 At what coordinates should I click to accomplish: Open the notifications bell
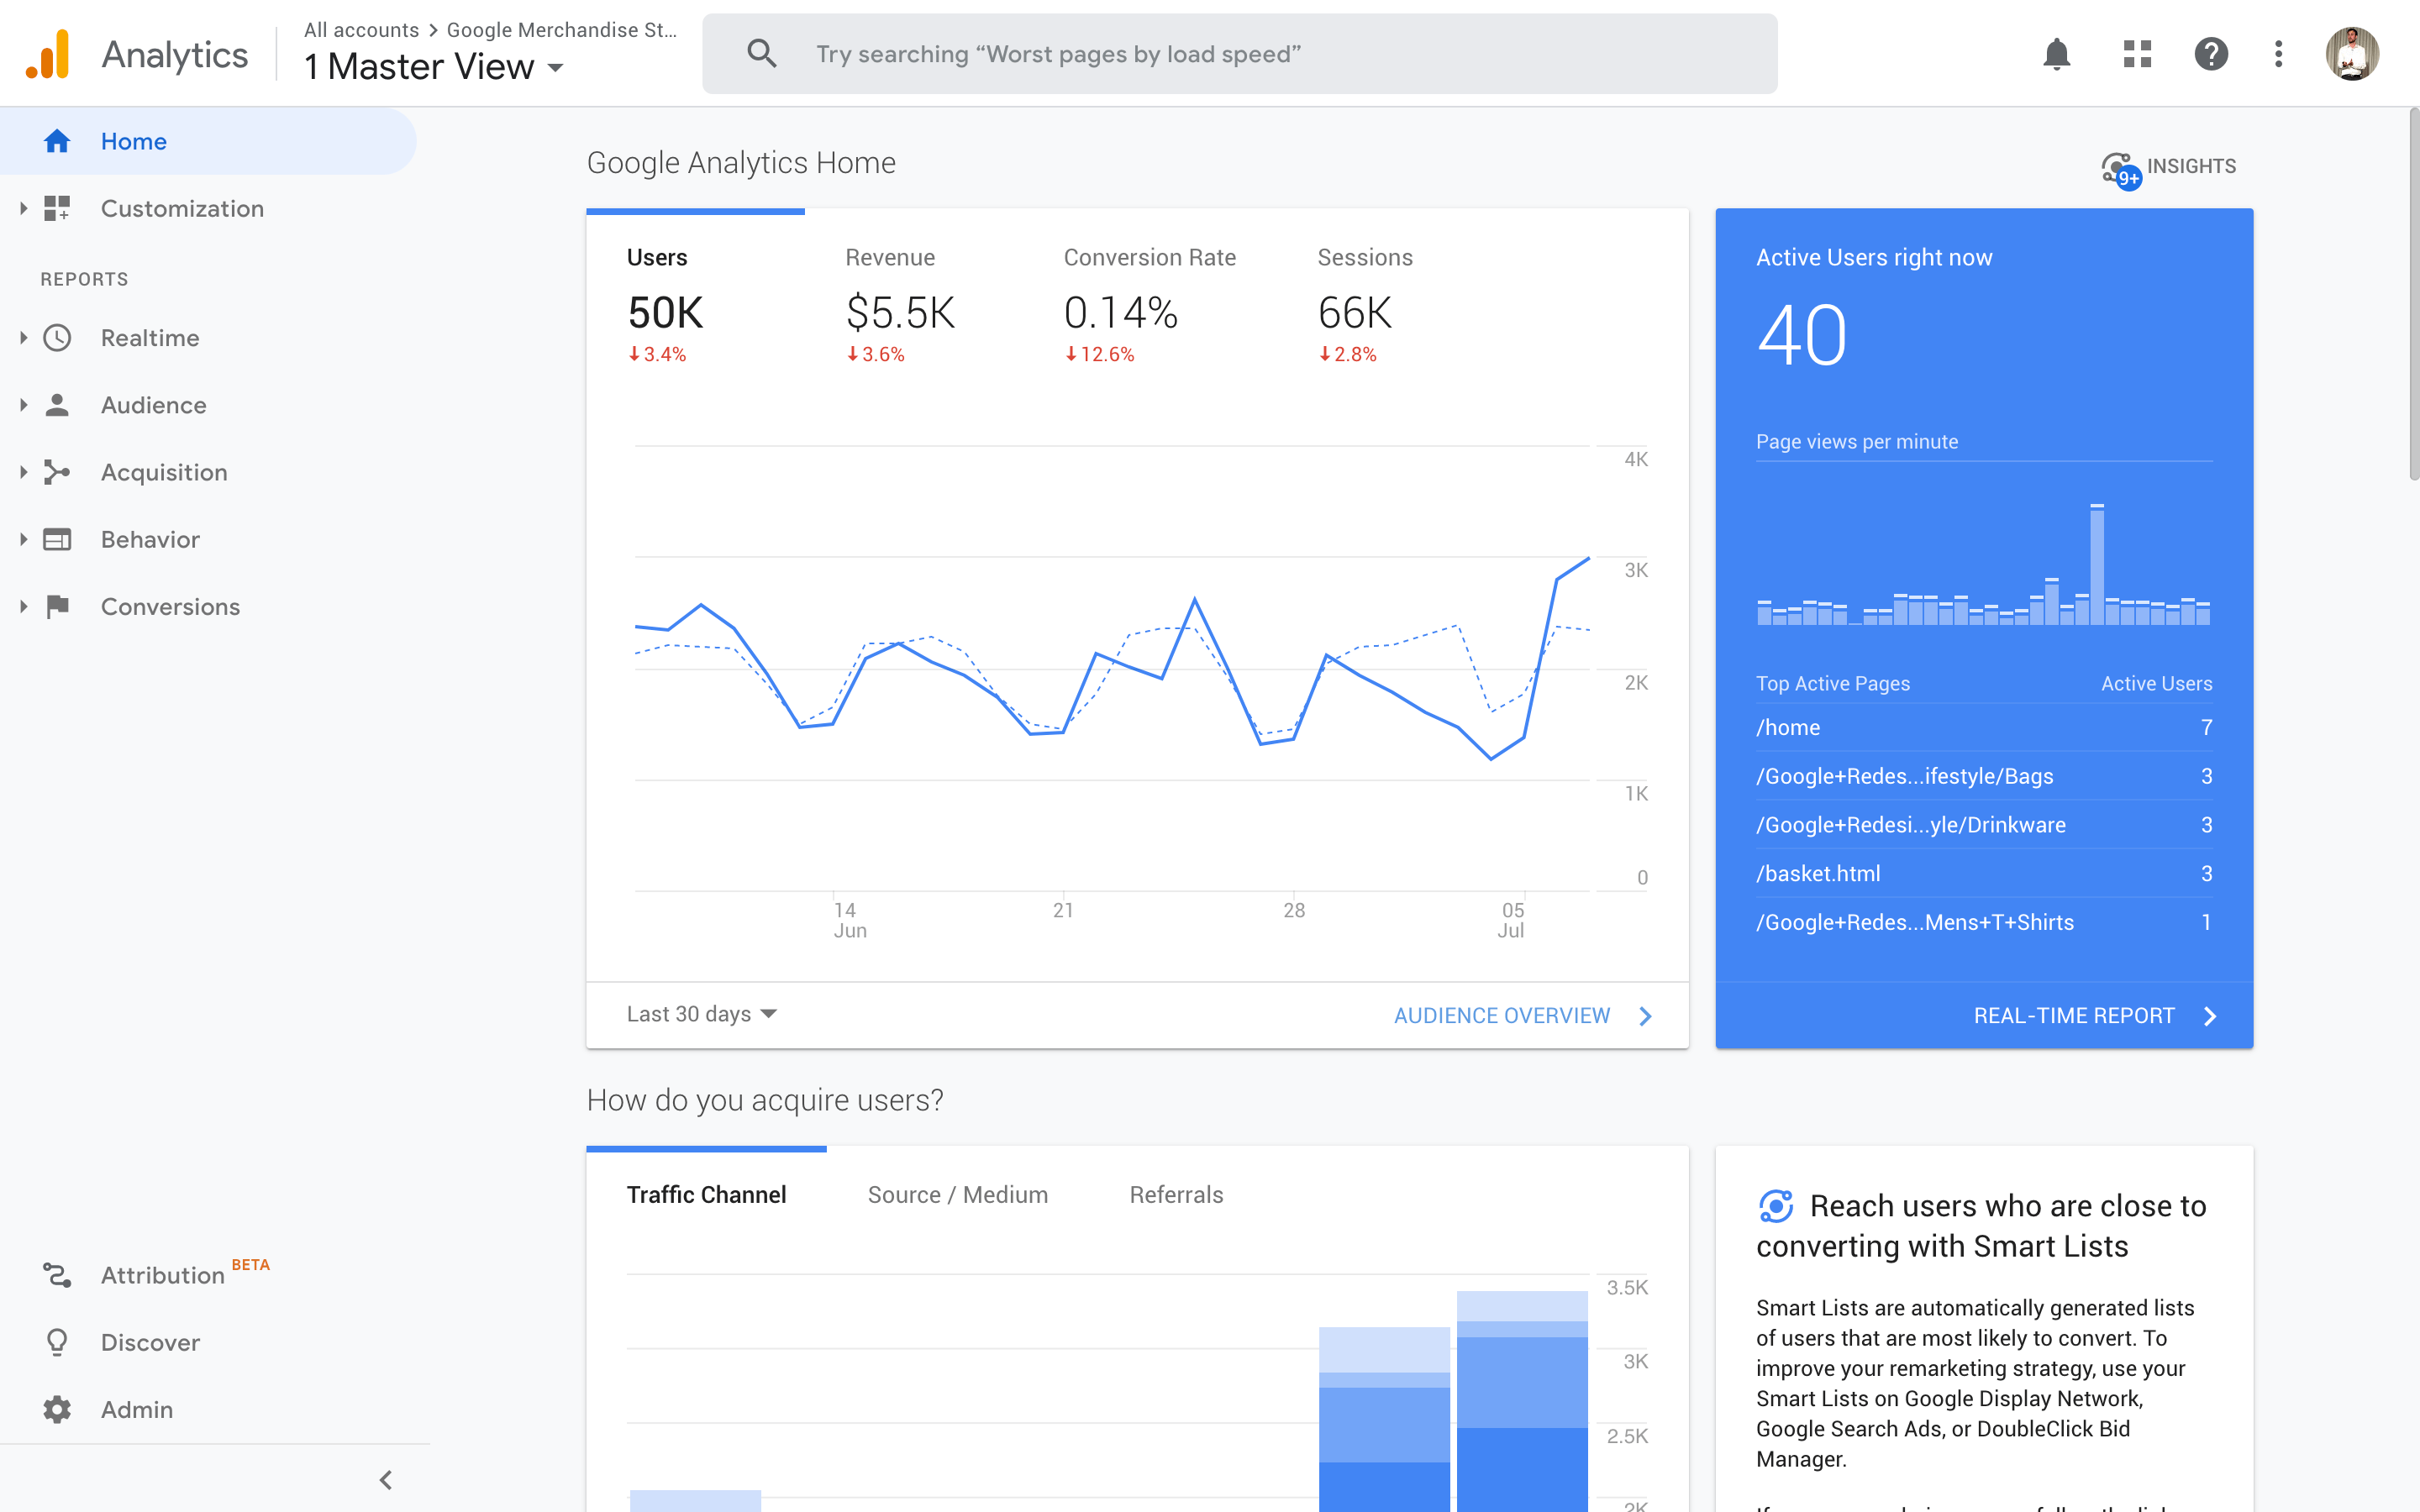pos(2056,54)
